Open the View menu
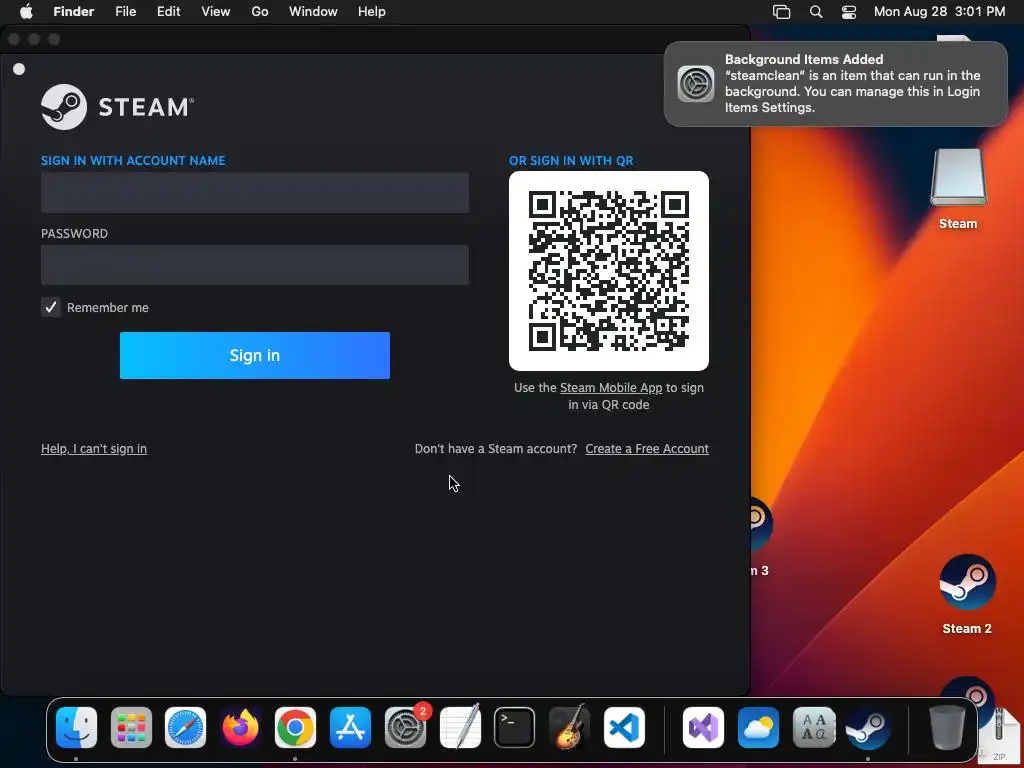 (x=216, y=12)
